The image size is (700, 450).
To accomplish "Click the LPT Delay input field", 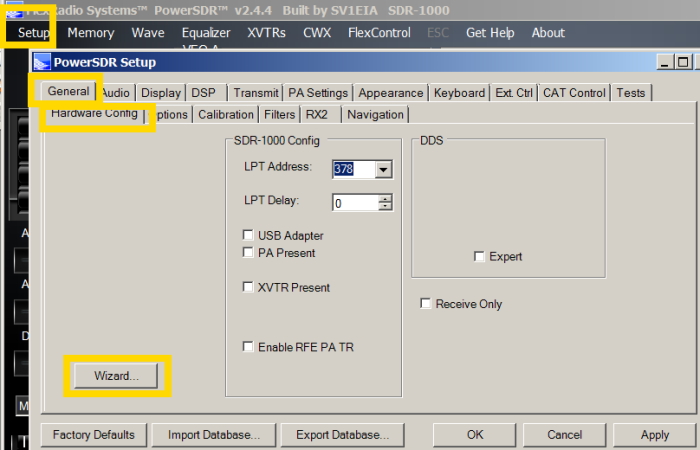I will [x=355, y=203].
